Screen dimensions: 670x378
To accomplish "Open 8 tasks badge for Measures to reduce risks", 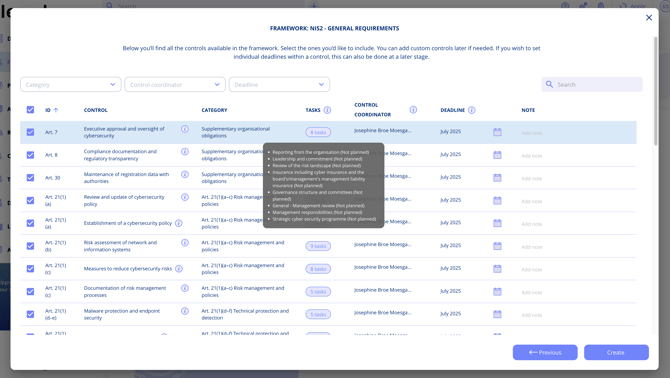I will pos(318,269).
